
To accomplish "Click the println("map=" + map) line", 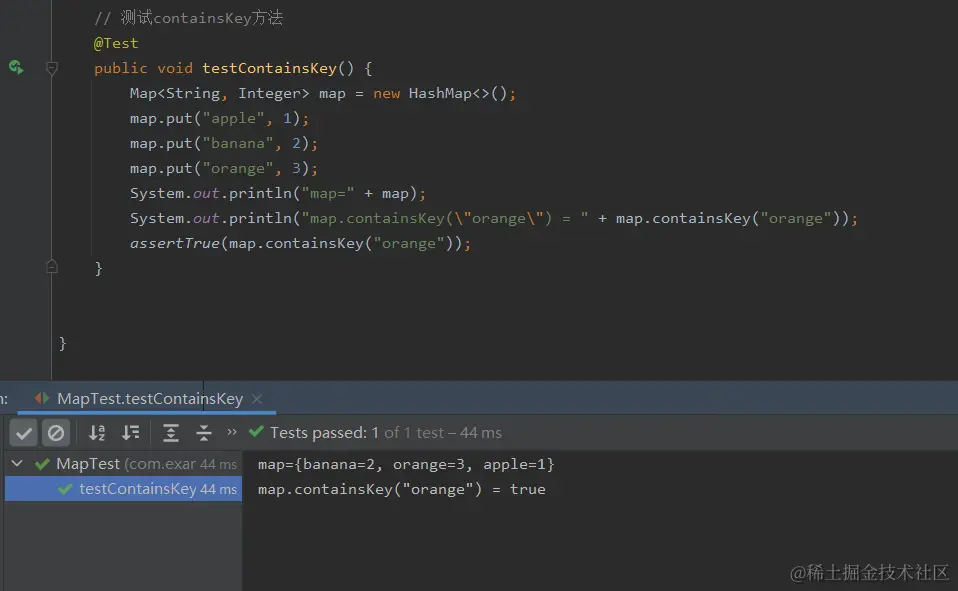I will (x=277, y=193).
